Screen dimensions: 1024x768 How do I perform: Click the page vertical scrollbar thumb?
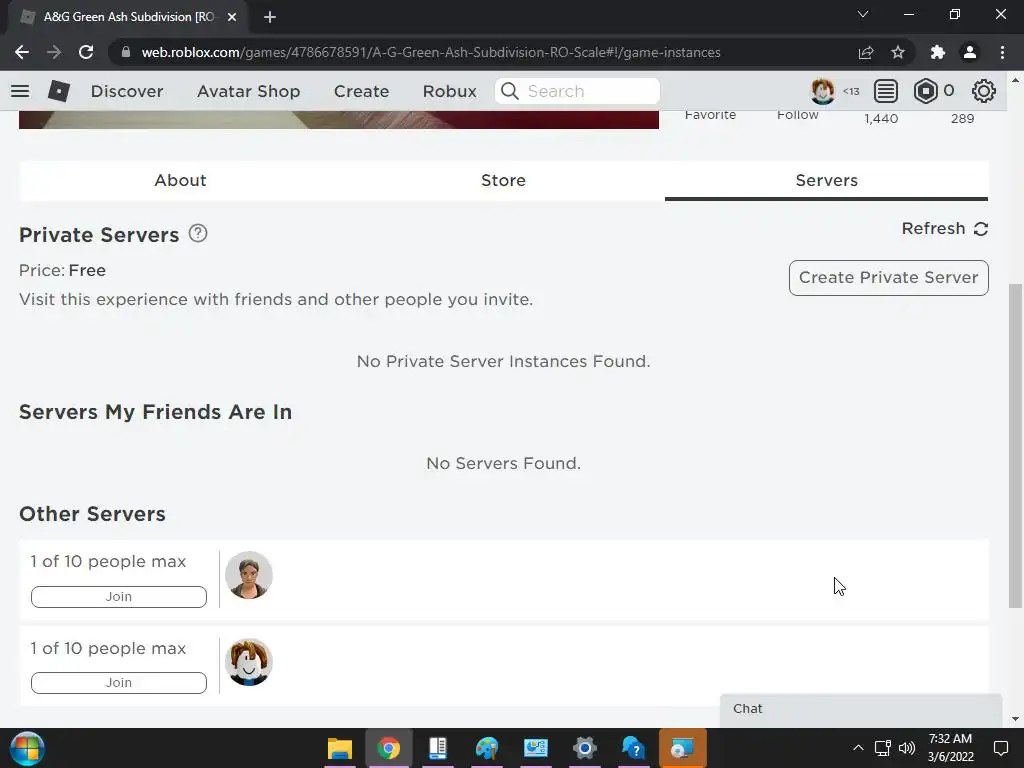coord(1015,446)
